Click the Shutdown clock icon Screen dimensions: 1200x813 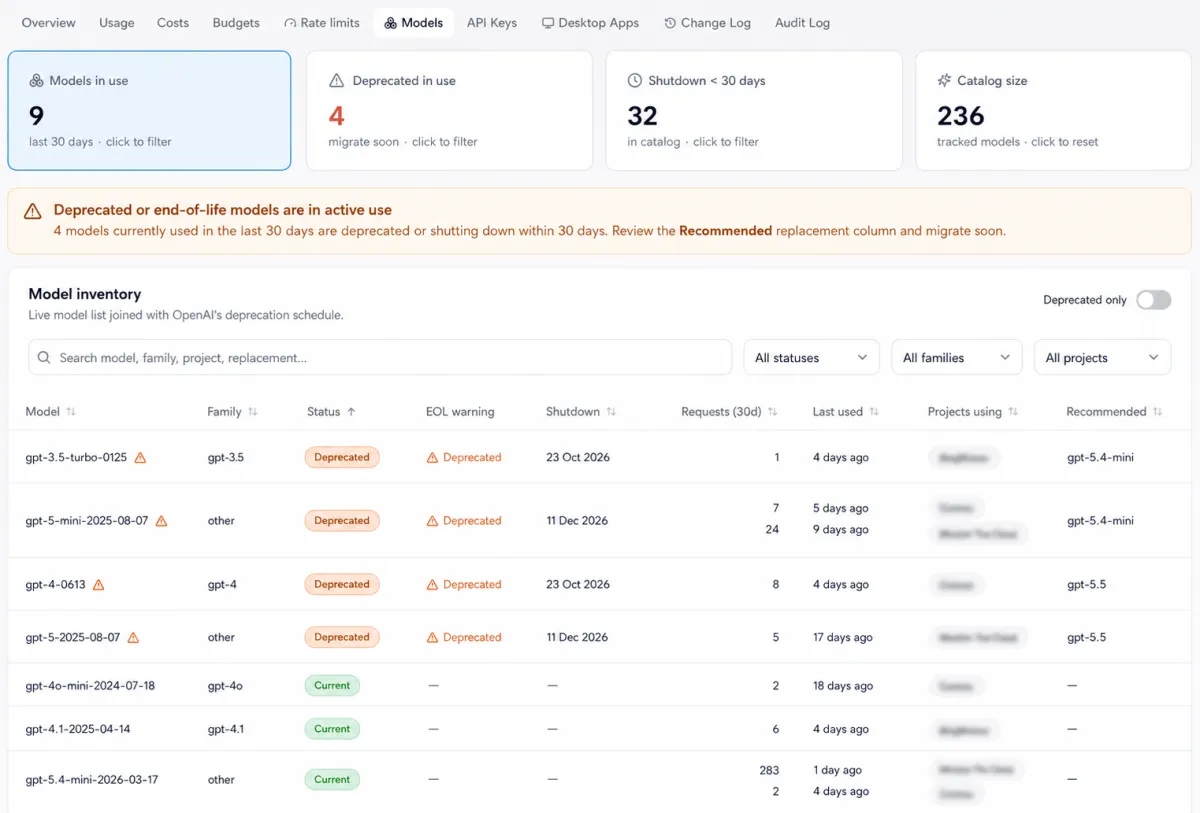click(x=634, y=81)
